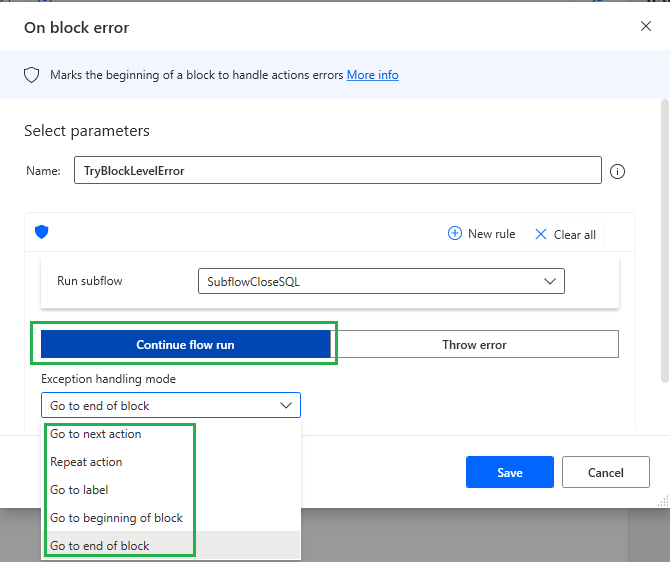Screen dimensions: 670x562
Task: Click the blue shield icon in rules panel
Action: point(41,232)
